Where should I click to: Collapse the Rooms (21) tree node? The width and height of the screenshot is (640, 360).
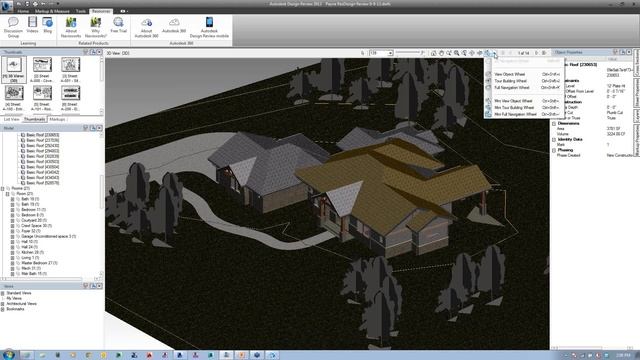(x=2, y=189)
